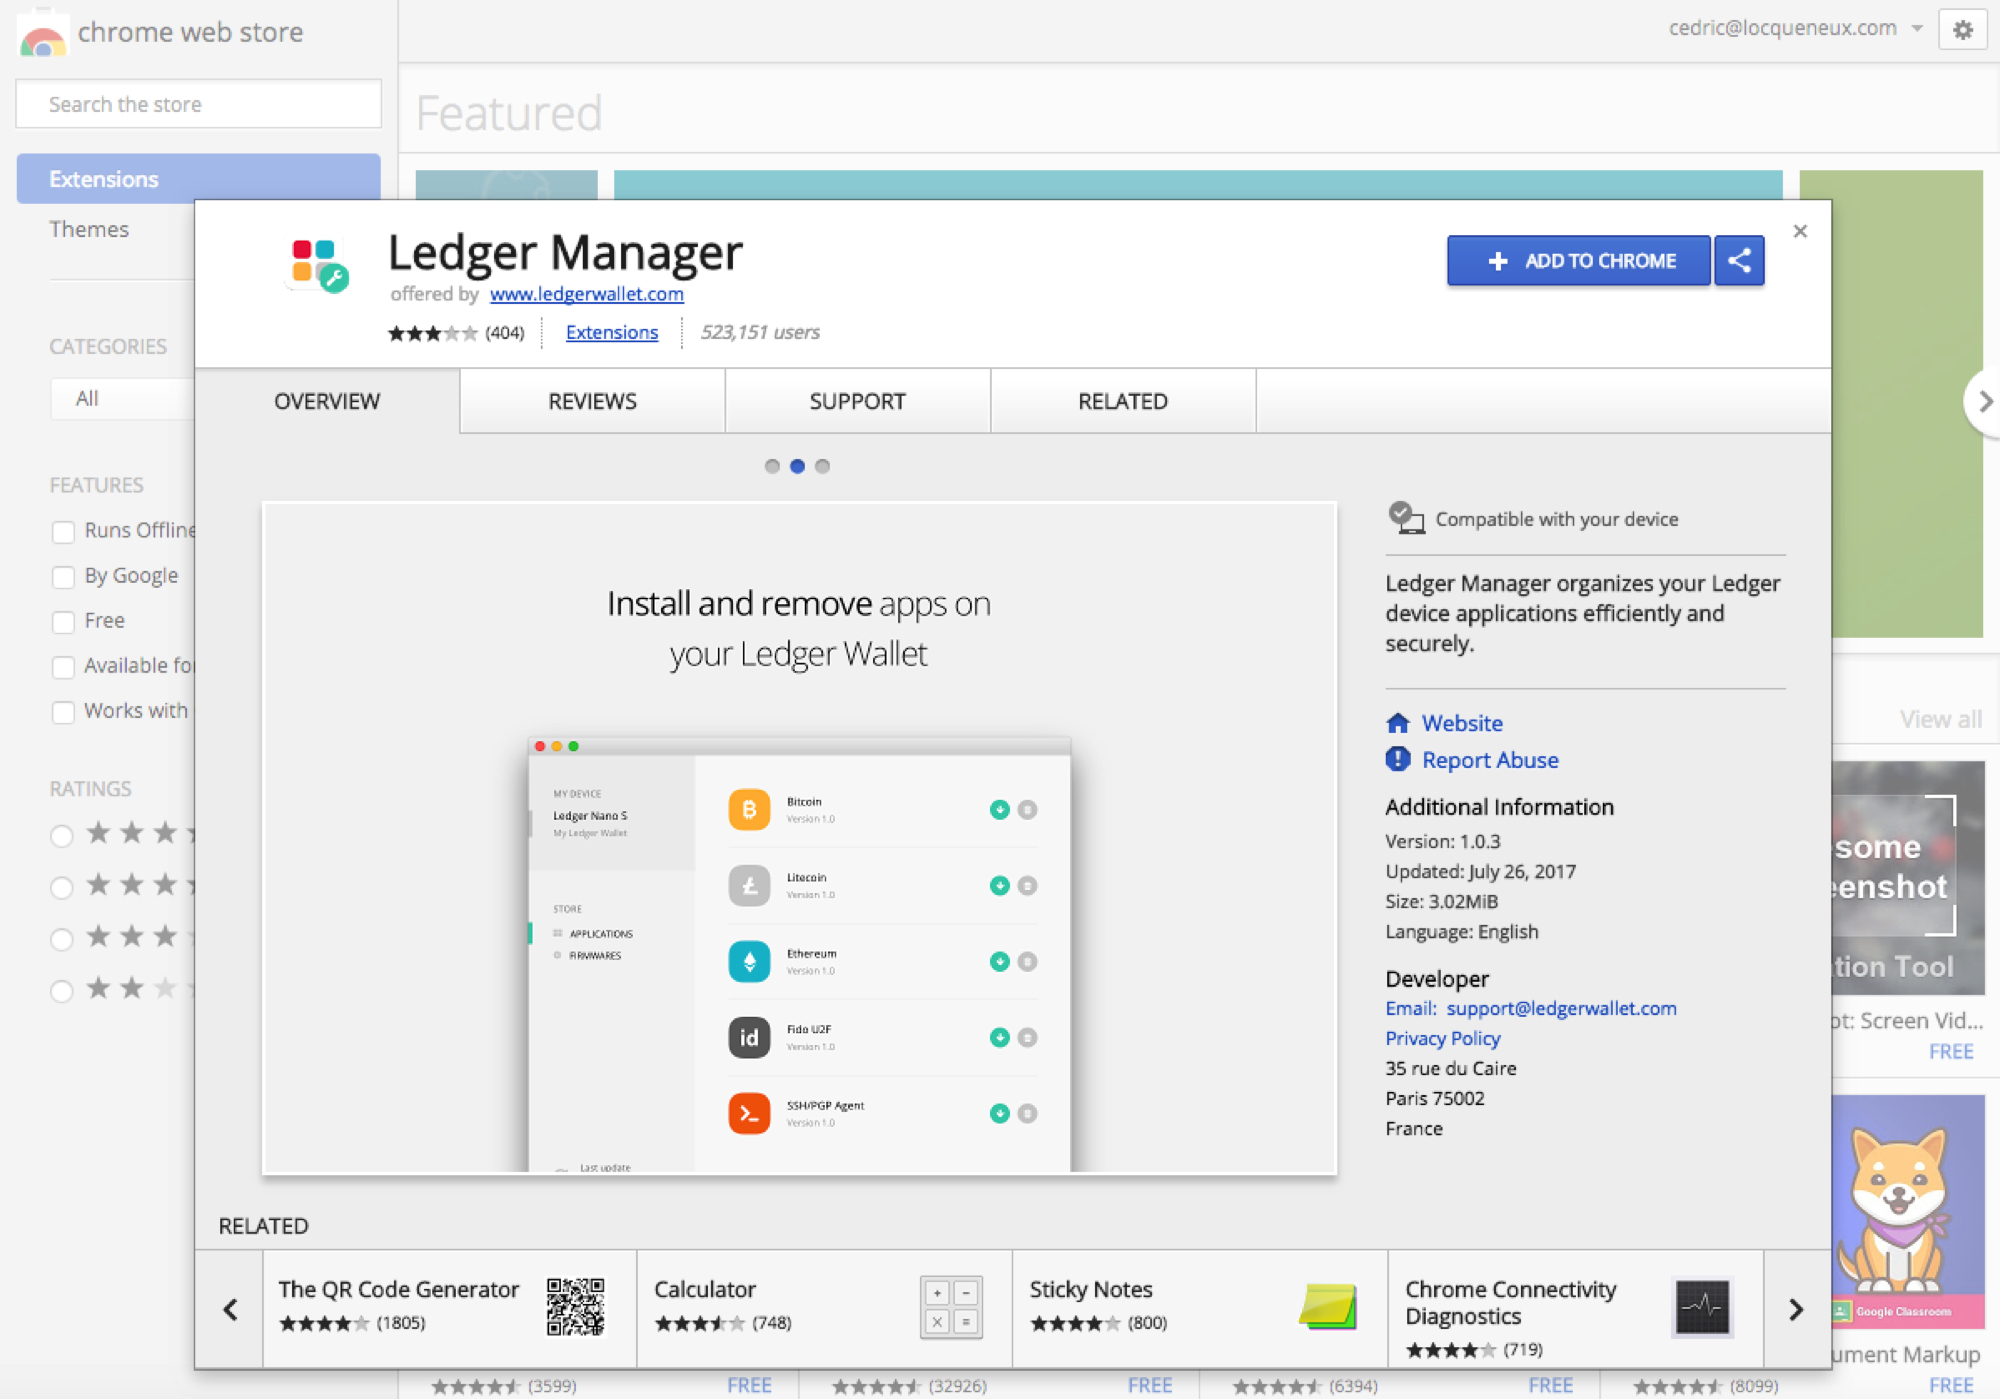Click the Report Abuse link
2000x1399 pixels.
pyautogui.click(x=1490, y=759)
